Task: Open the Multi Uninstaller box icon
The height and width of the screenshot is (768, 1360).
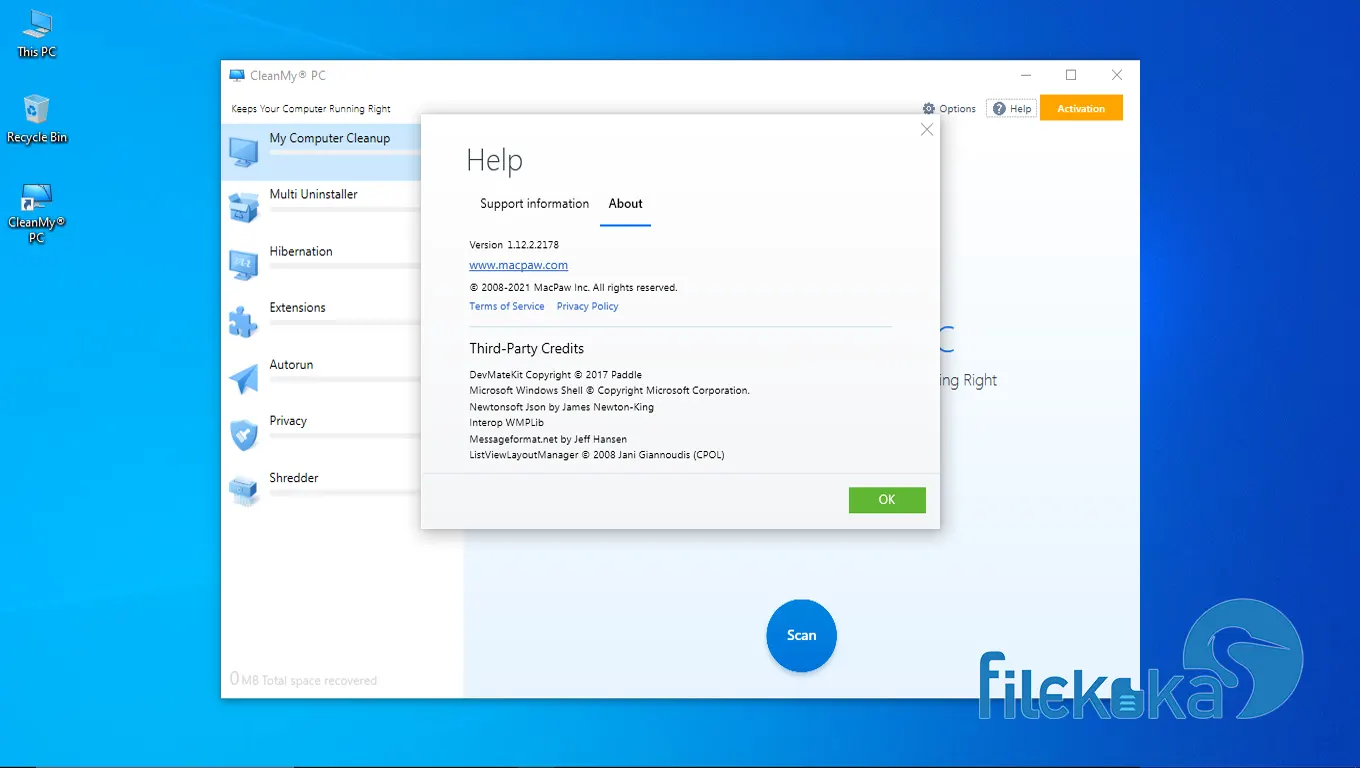Action: point(244,208)
